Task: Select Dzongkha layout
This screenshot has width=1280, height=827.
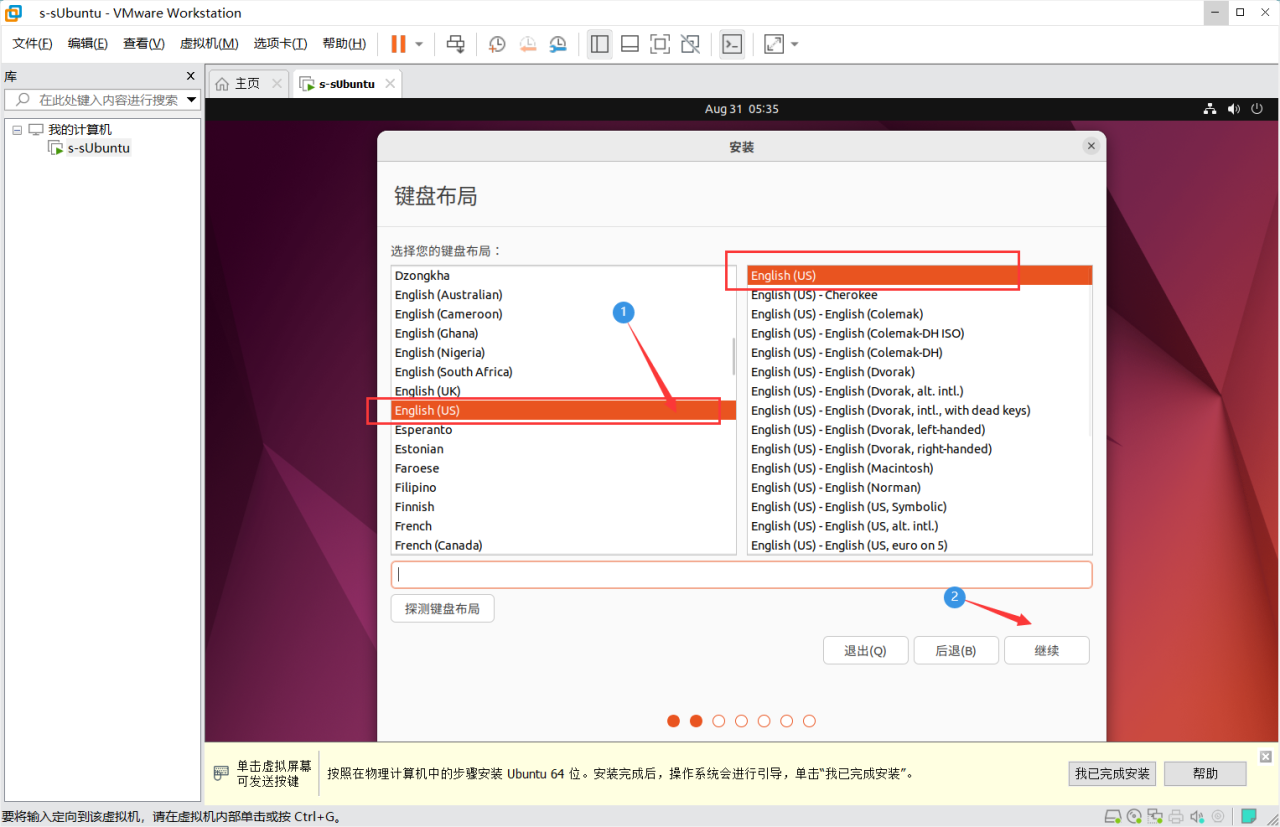Action: click(x=563, y=276)
